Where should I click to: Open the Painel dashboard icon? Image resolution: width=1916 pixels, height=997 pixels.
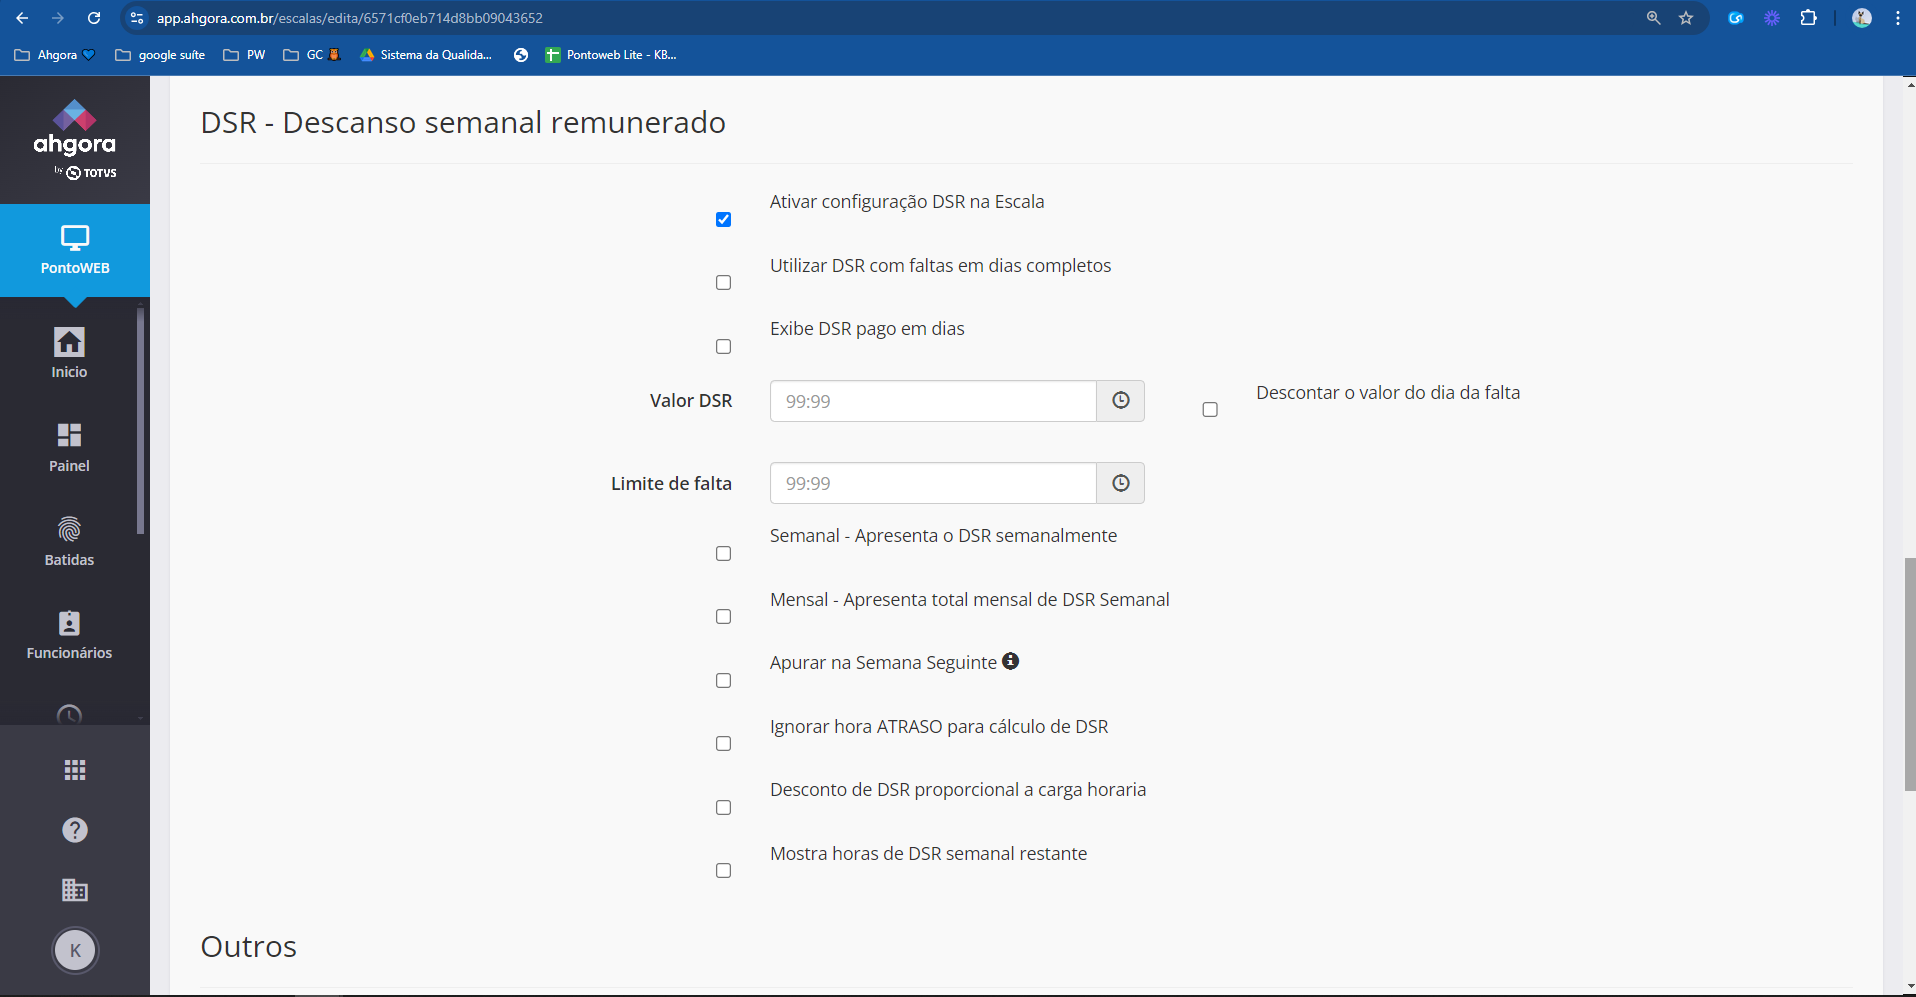click(69, 447)
